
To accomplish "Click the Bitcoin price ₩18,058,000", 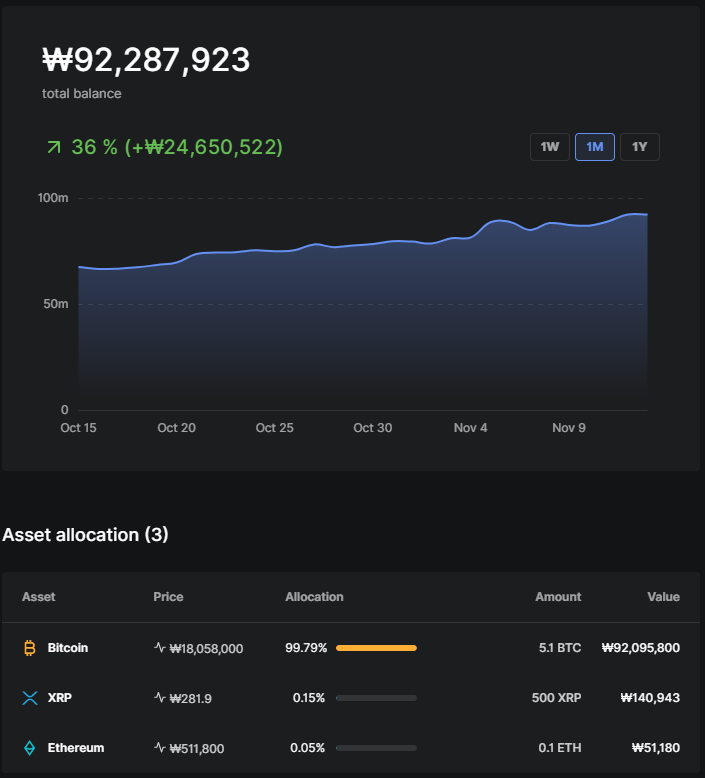I will click(x=206, y=648).
